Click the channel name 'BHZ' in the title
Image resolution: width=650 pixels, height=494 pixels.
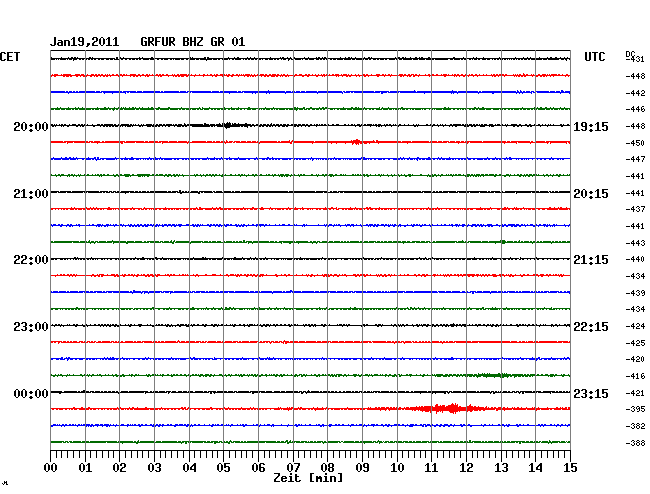click(193, 42)
